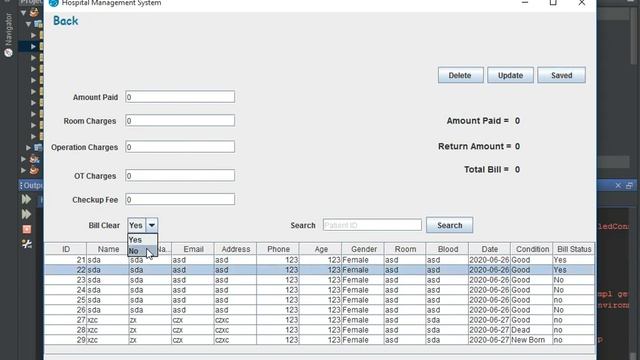This screenshot has width=640, height=360.
Task: Click the Update button
Action: click(x=510, y=75)
